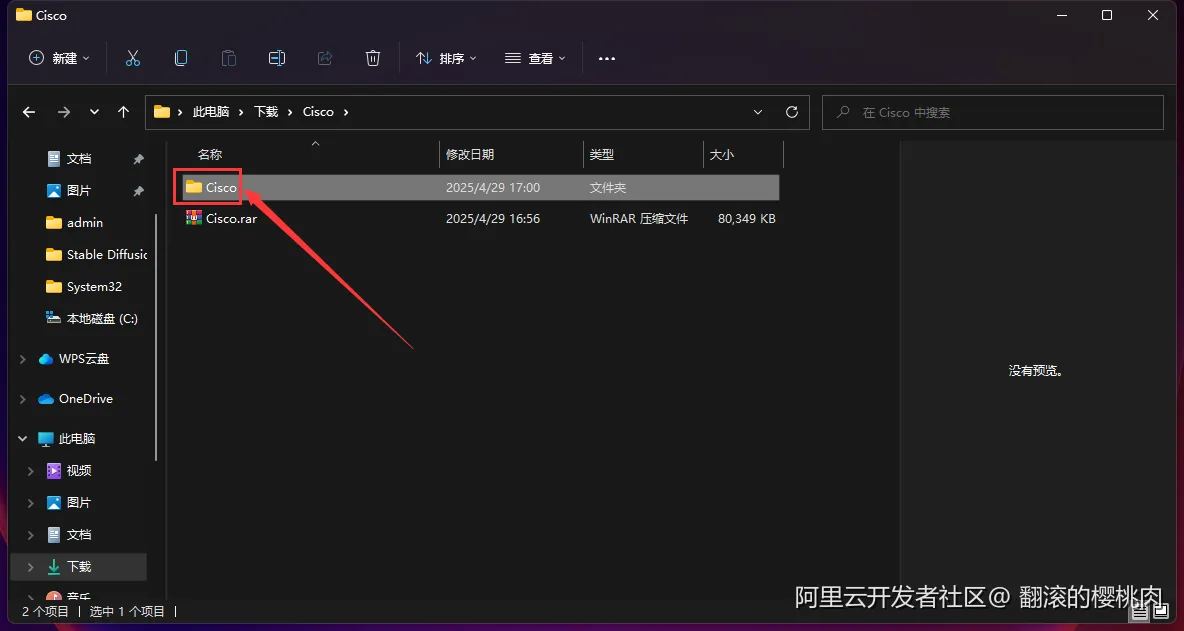Collapse the 此电脑 tree node
The image size is (1184, 631).
(x=23, y=439)
